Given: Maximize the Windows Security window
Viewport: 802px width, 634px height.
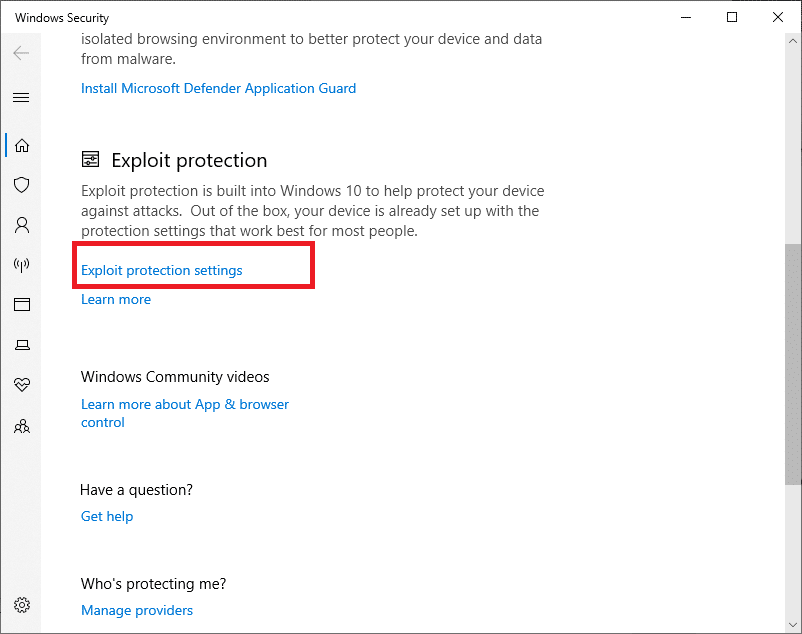Looking at the screenshot, I should pyautogui.click(x=733, y=17).
